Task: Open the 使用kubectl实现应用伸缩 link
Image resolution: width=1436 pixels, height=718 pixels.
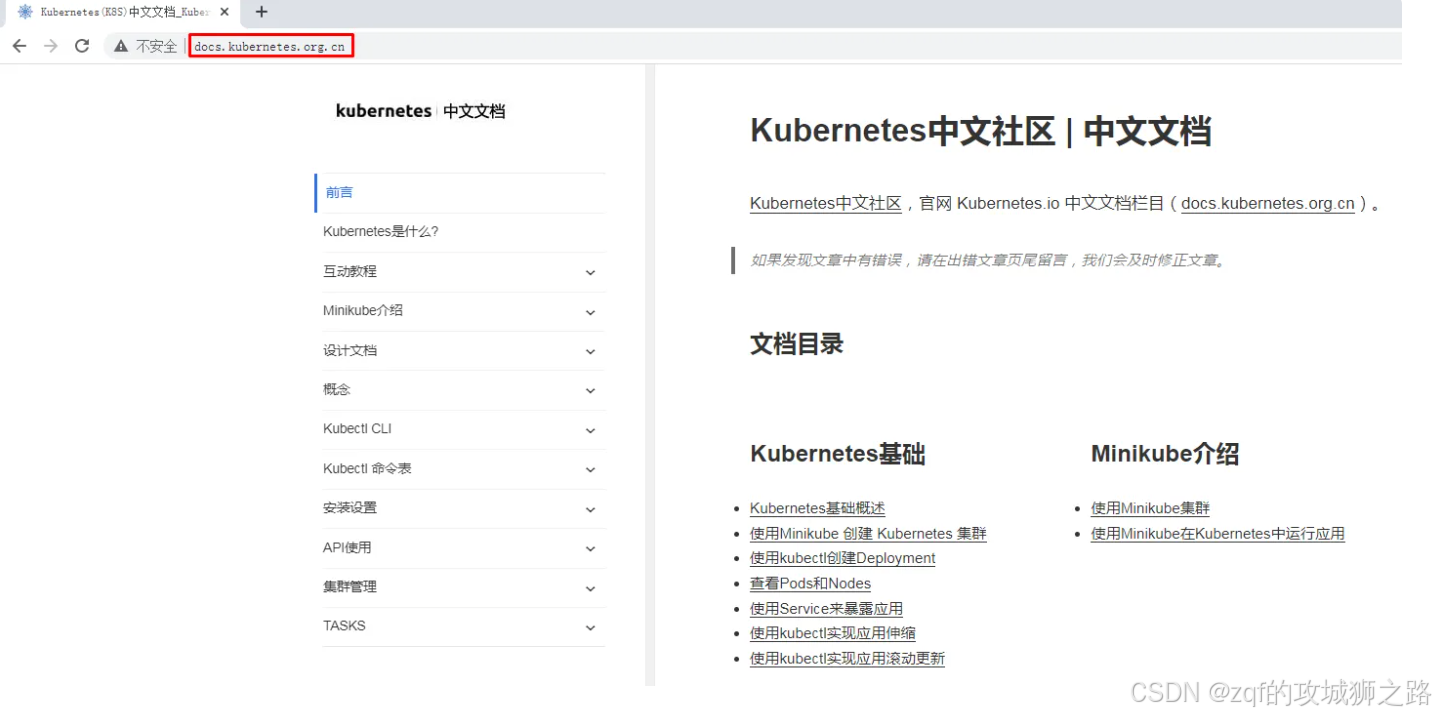Action: point(833,633)
